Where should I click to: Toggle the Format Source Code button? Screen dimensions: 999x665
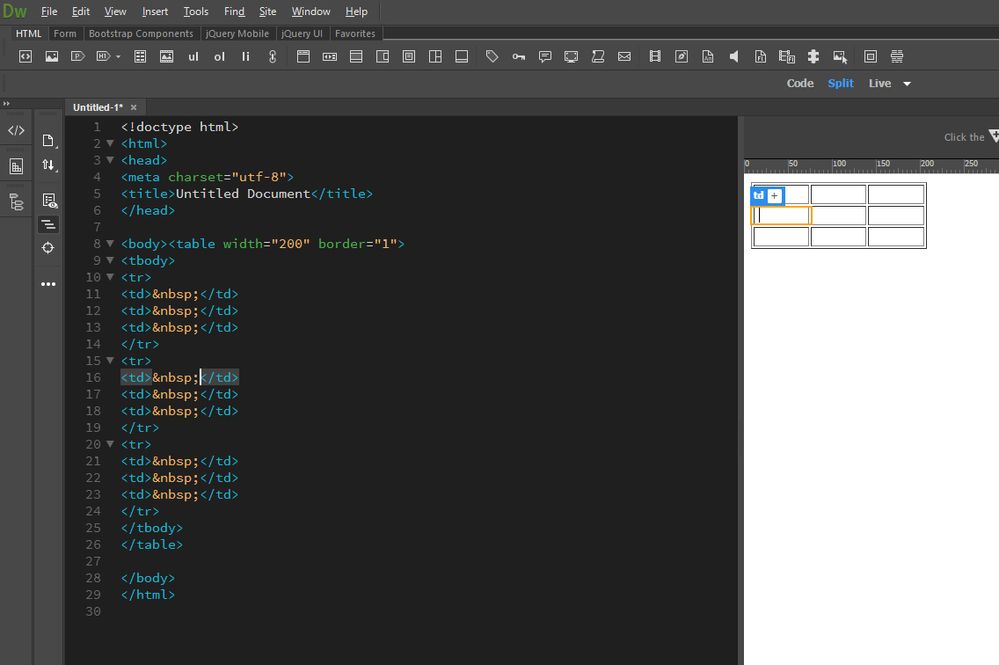(48, 224)
